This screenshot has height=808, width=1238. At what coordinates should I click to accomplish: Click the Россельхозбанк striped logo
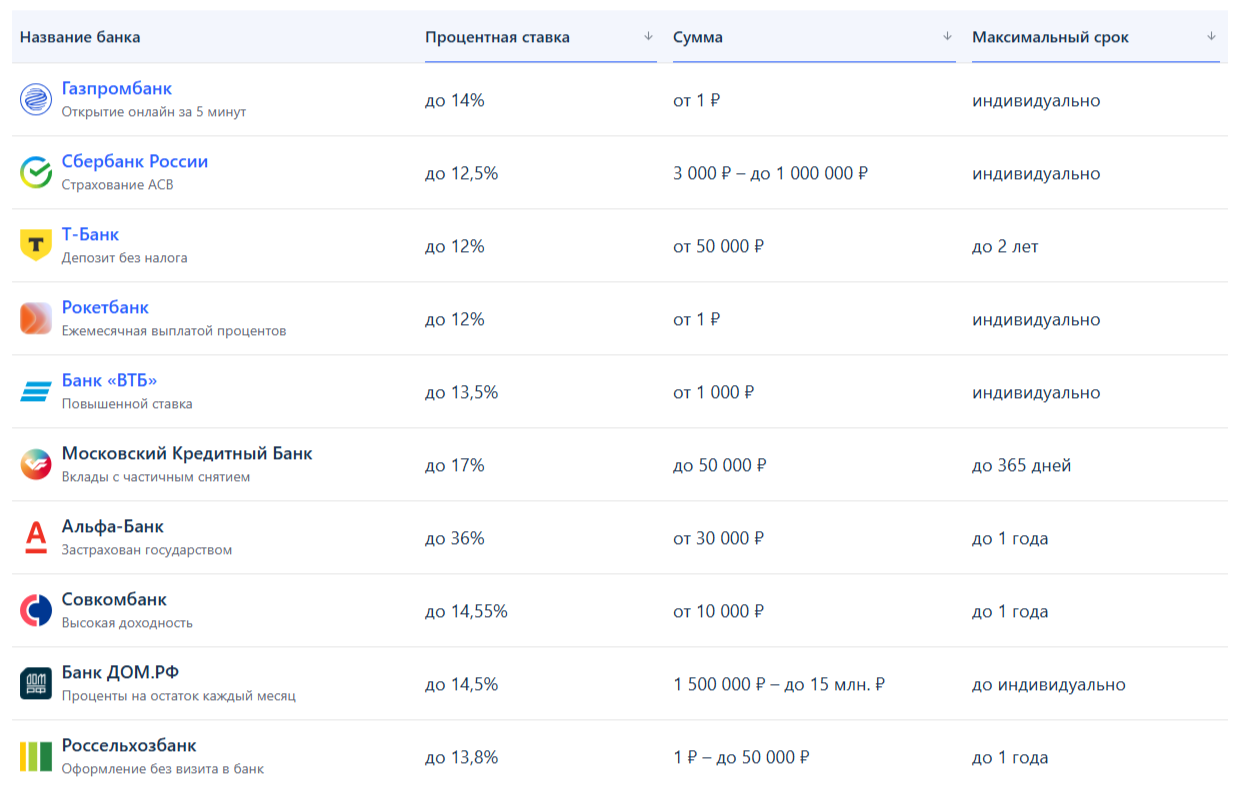(x=36, y=757)
